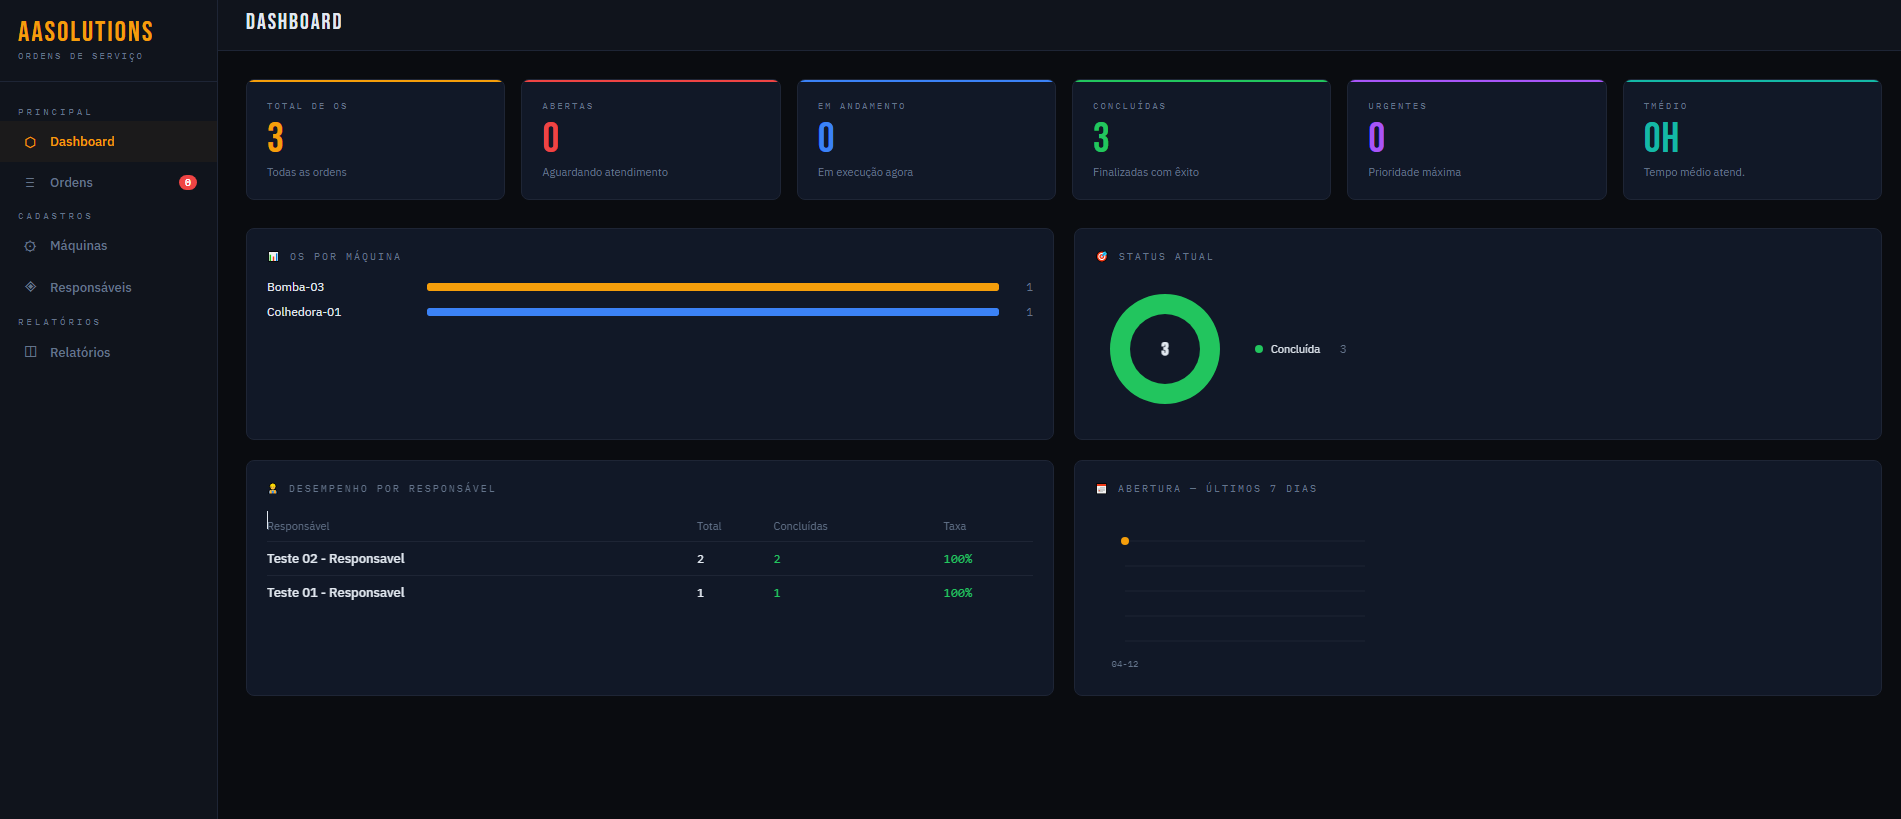Click the 100% rate for Teste 02
The width and height of the screenshot is (1901, 819).
(x=958, y=559)
